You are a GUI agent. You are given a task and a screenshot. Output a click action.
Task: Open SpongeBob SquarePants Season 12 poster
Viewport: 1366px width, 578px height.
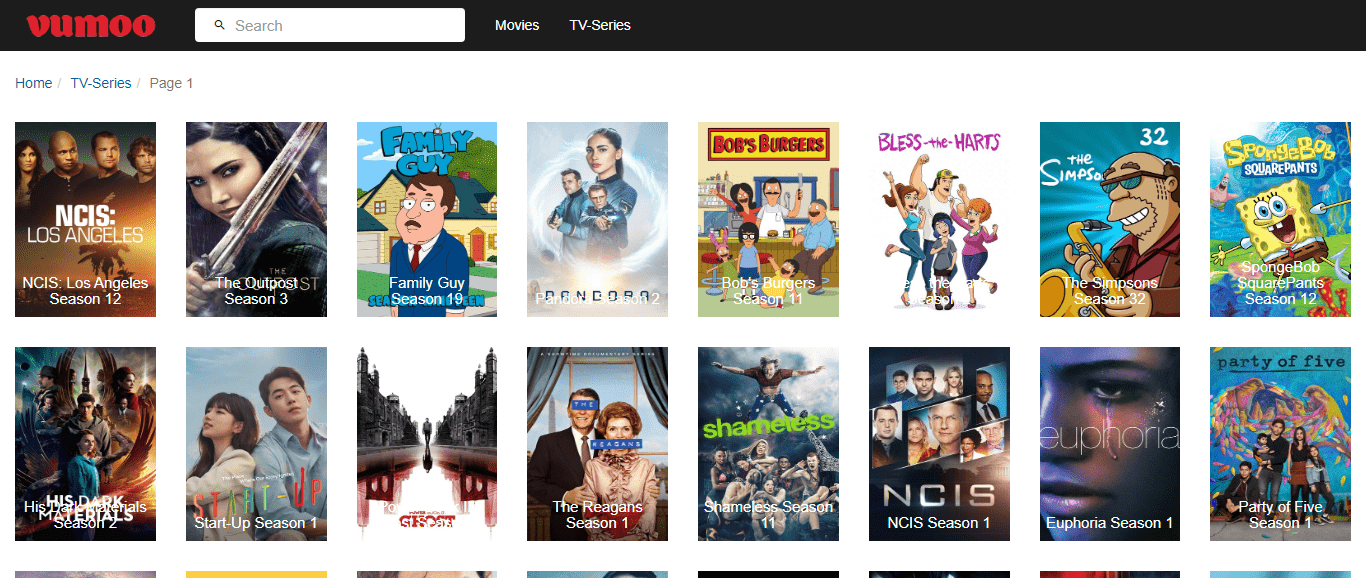coord(1280,219)
